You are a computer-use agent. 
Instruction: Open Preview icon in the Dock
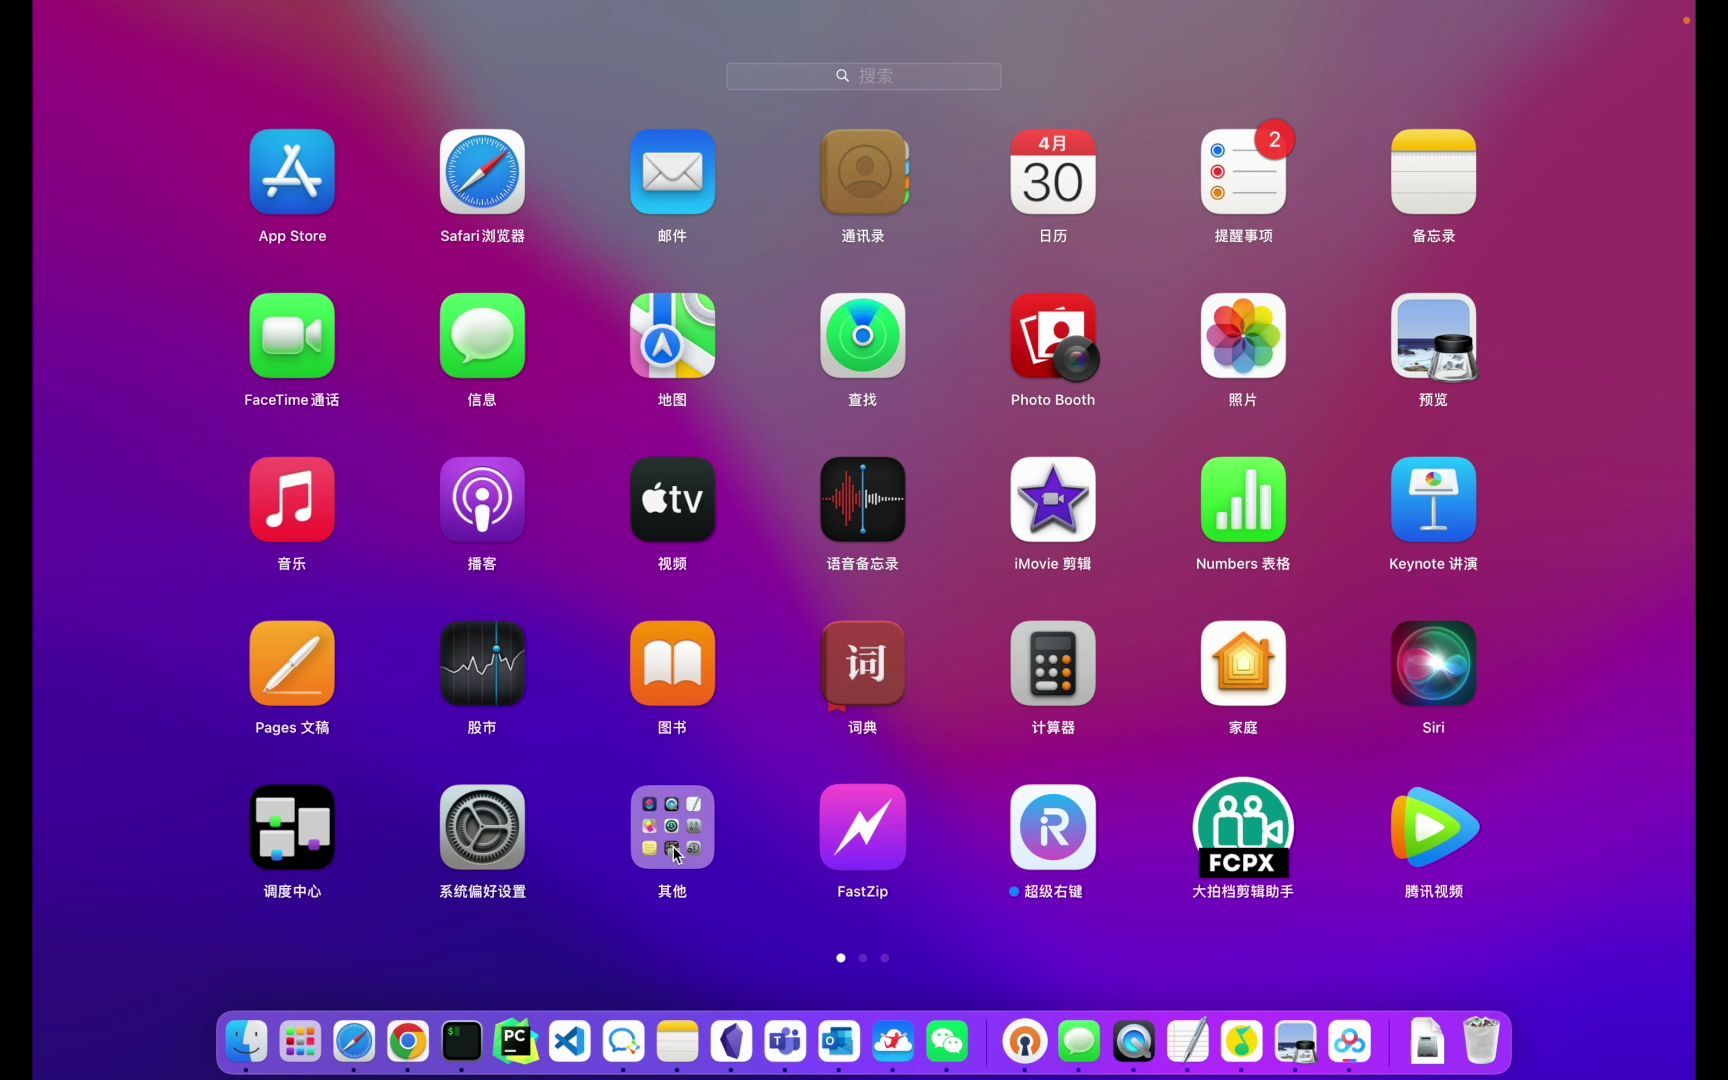(1296, 1042)
